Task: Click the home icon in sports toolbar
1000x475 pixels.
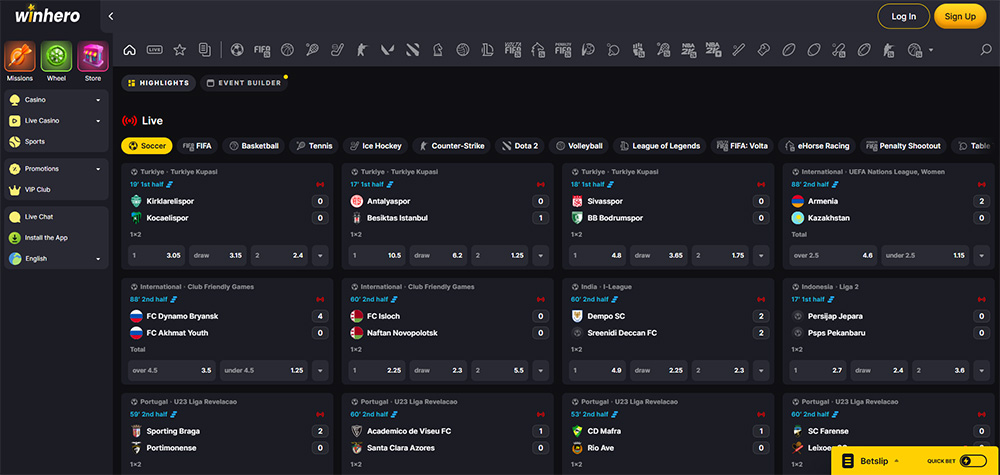Action: pos(129,49)
